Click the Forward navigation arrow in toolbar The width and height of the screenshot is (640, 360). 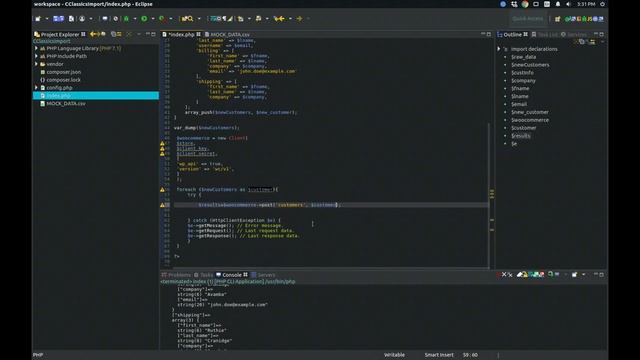pyautogui.click(x=299, y=19)
